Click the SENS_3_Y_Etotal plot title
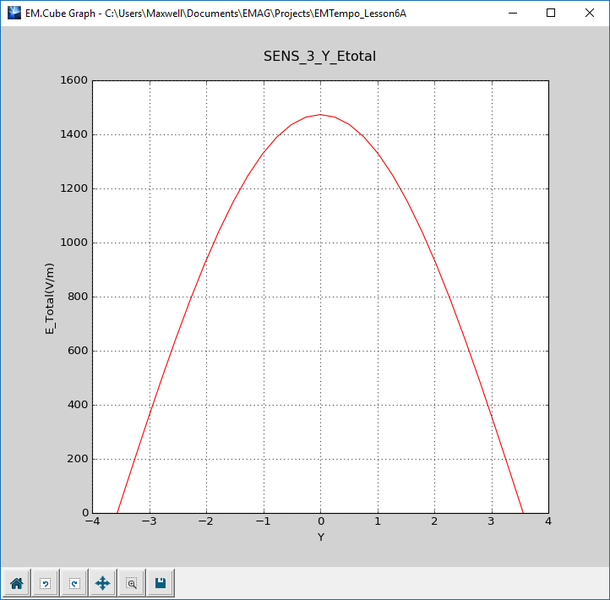610x600 pixels. coord(320,58)
